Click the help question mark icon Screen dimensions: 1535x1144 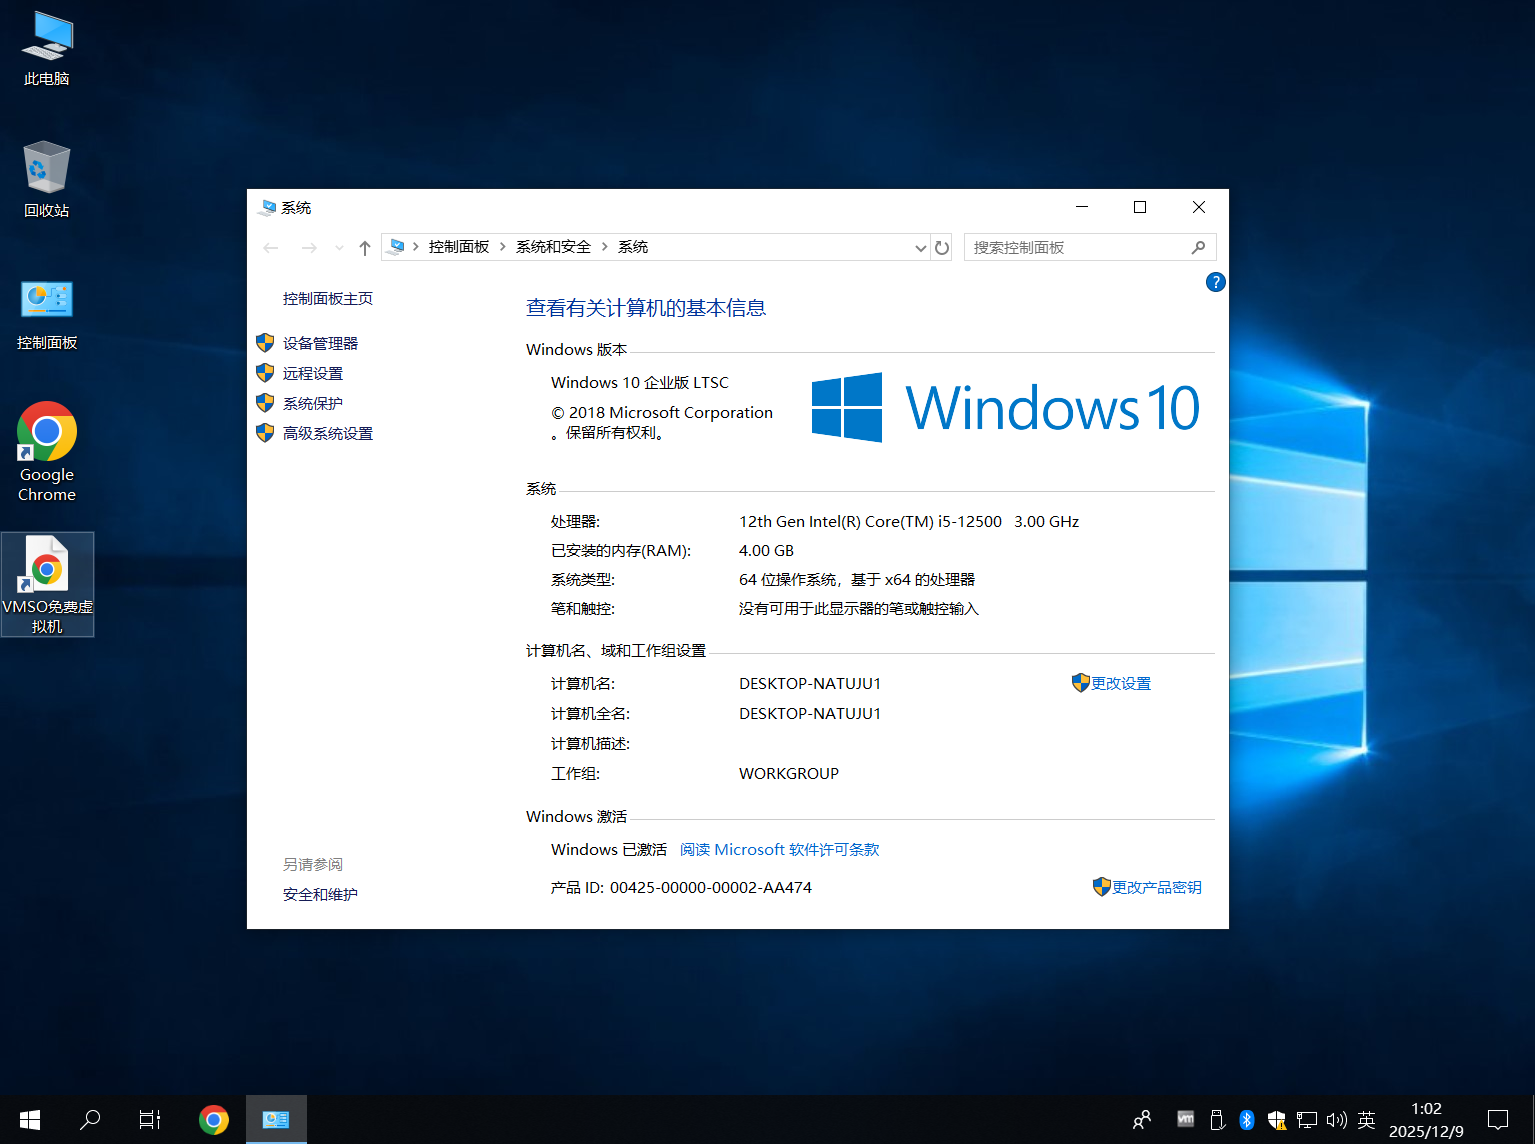tap(1215, 282)
